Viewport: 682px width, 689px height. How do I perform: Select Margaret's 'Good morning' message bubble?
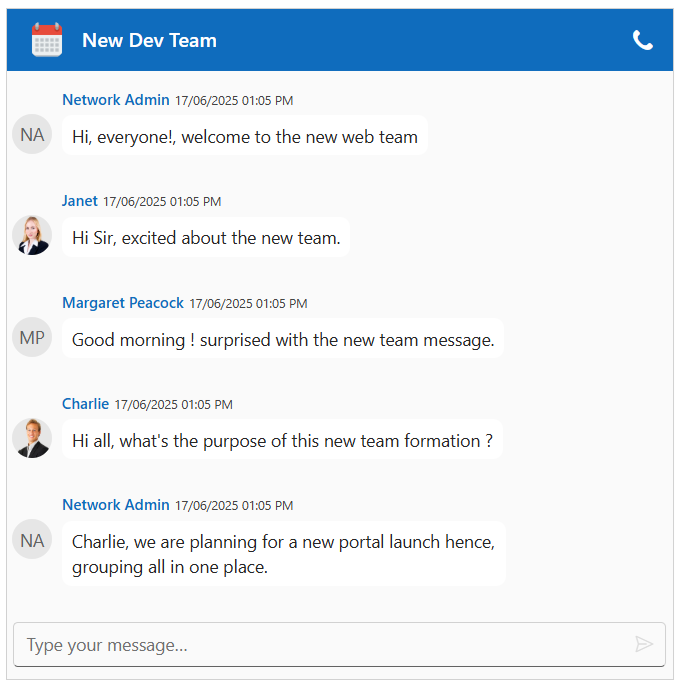point(283,340)
